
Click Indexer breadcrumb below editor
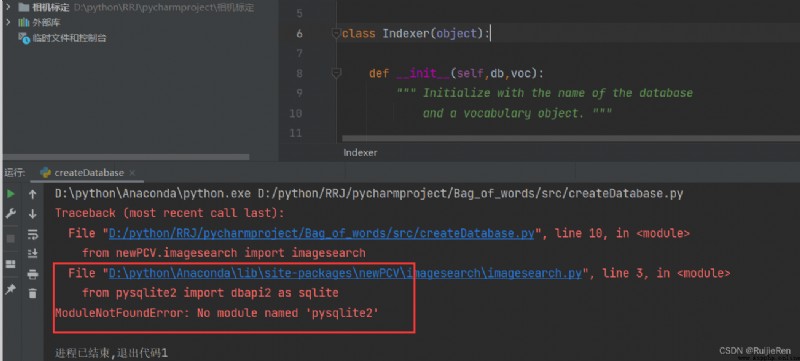[x=360, y=152]
